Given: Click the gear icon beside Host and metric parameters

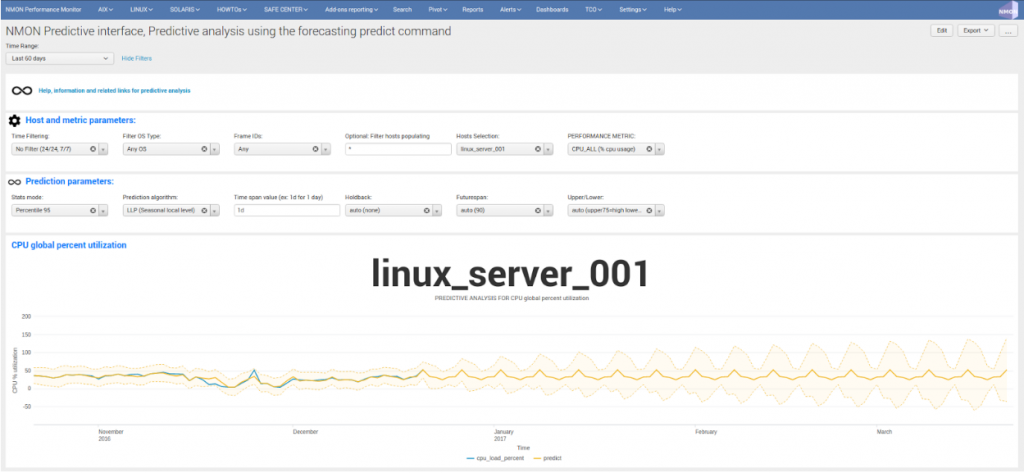Looking at the screenshot, I should [15, 120].
